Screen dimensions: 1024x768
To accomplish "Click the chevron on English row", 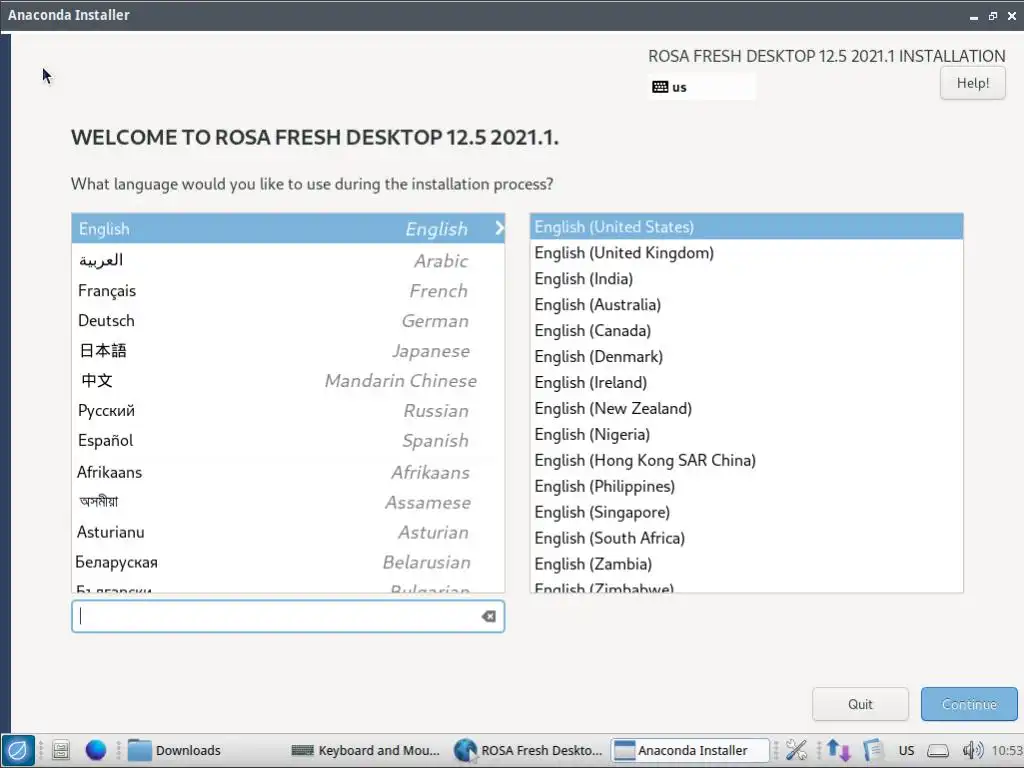I will 500,228.
